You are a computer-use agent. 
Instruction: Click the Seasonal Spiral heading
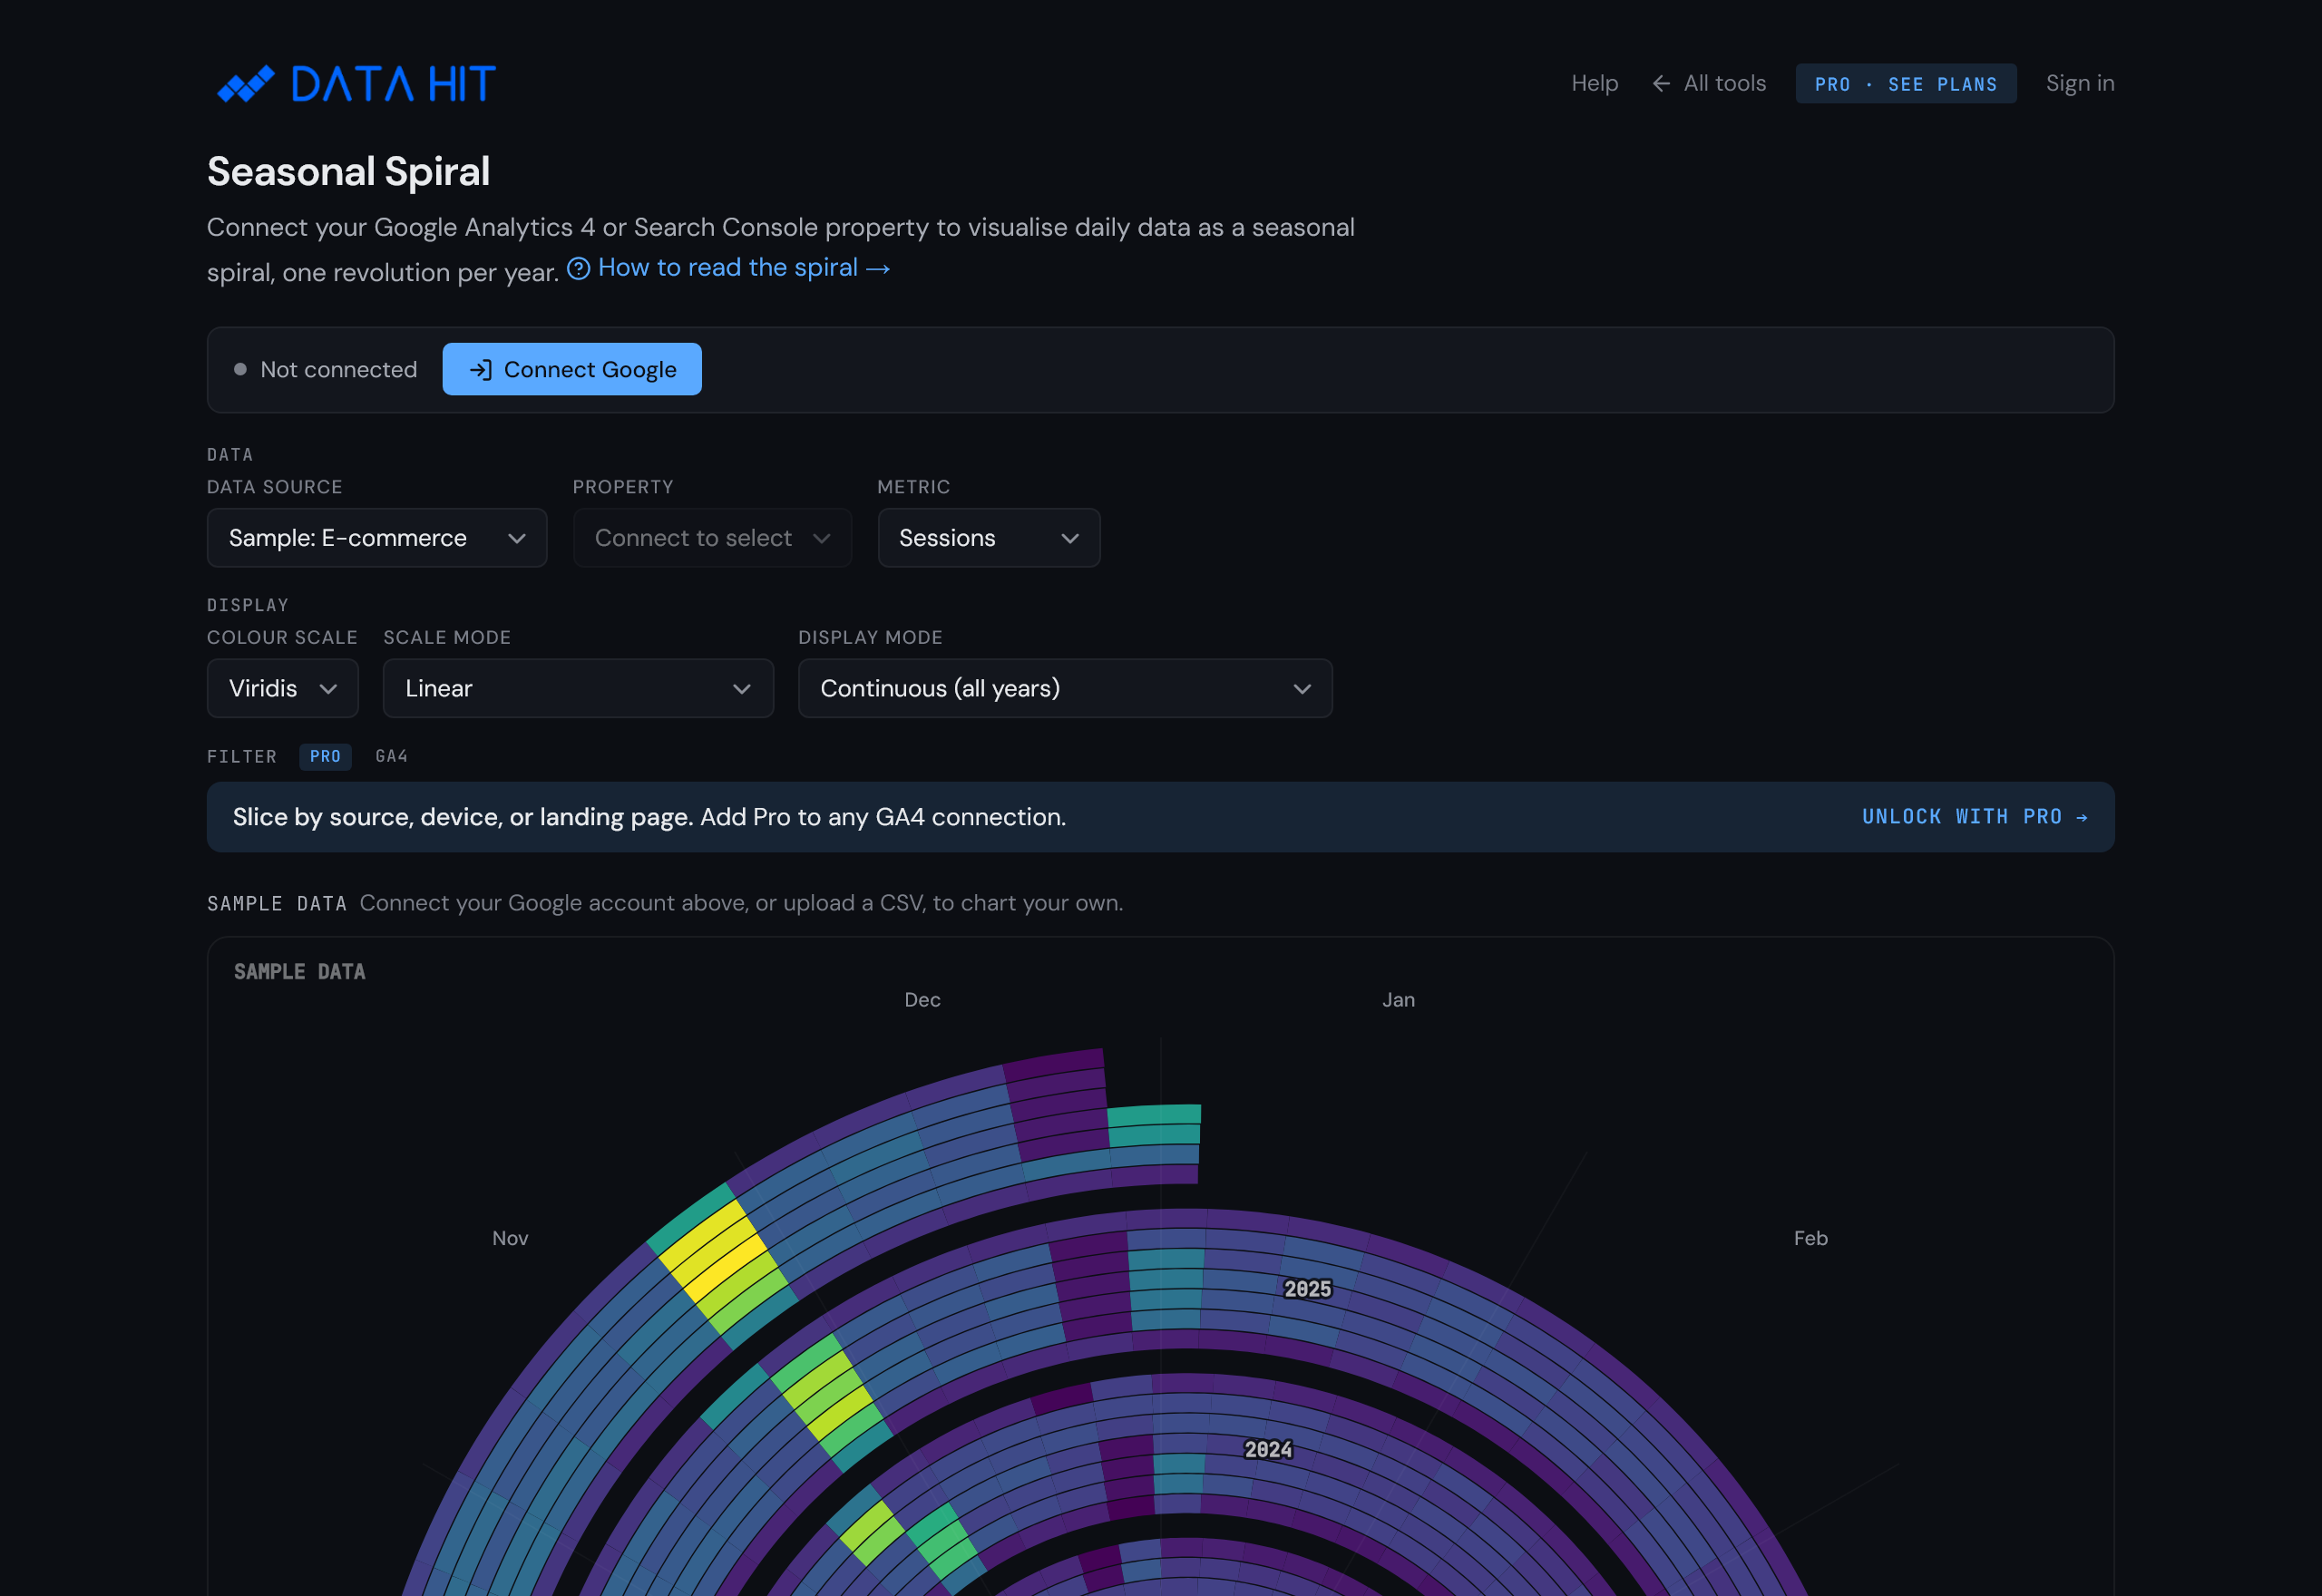[x=348, y=171]
